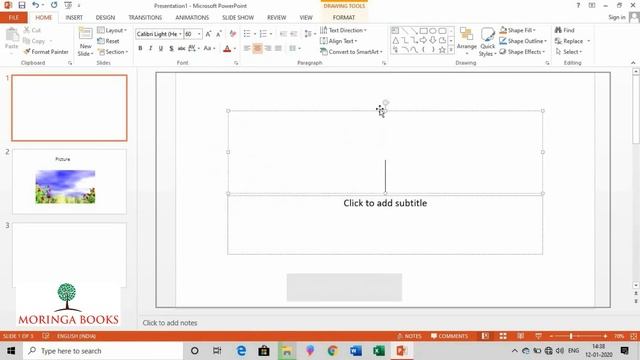640x360 pixels.
Task: Open the Shape Outline dropdown
Action: 523,41
